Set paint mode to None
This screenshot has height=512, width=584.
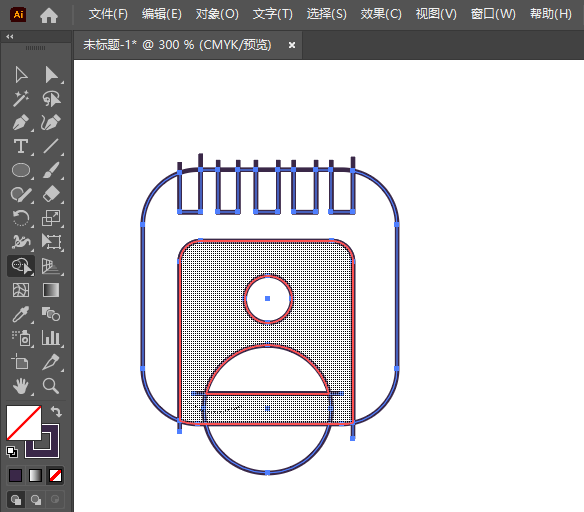pyautogui.click(x=56, y=476)
